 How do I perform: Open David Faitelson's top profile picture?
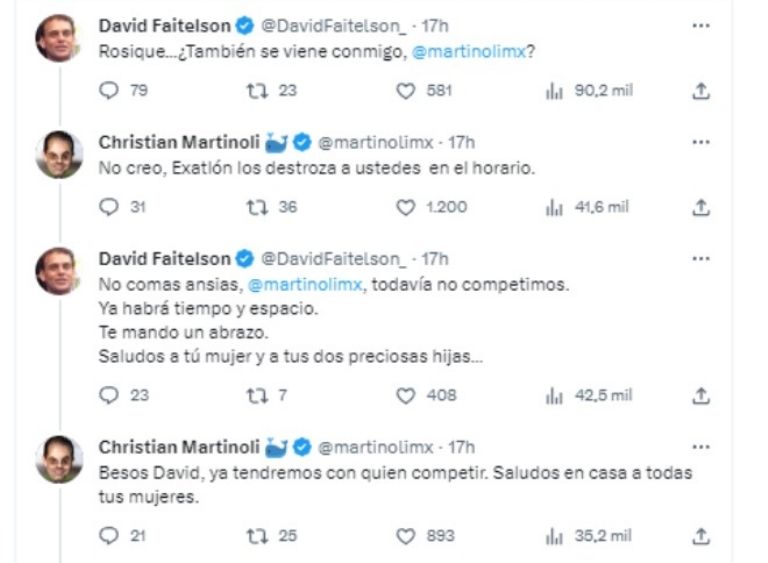tap(57, 38)
